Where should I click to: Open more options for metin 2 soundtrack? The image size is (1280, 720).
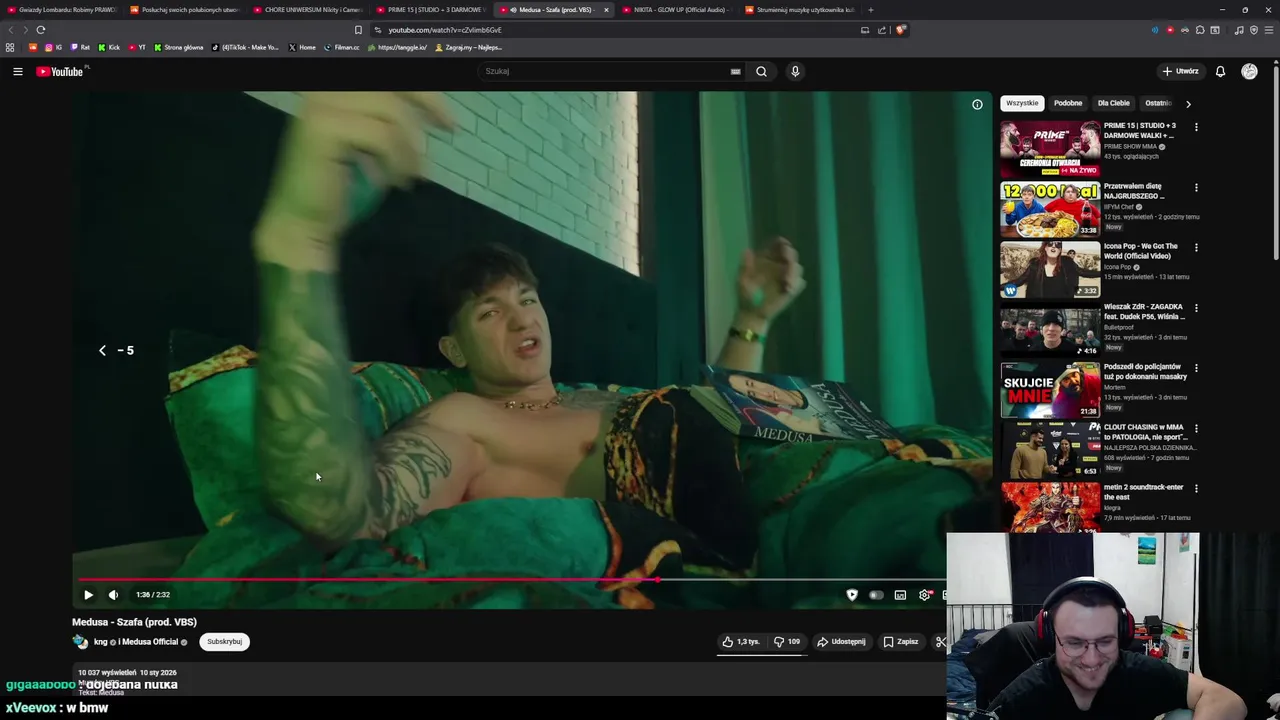tap(1196, 488)
